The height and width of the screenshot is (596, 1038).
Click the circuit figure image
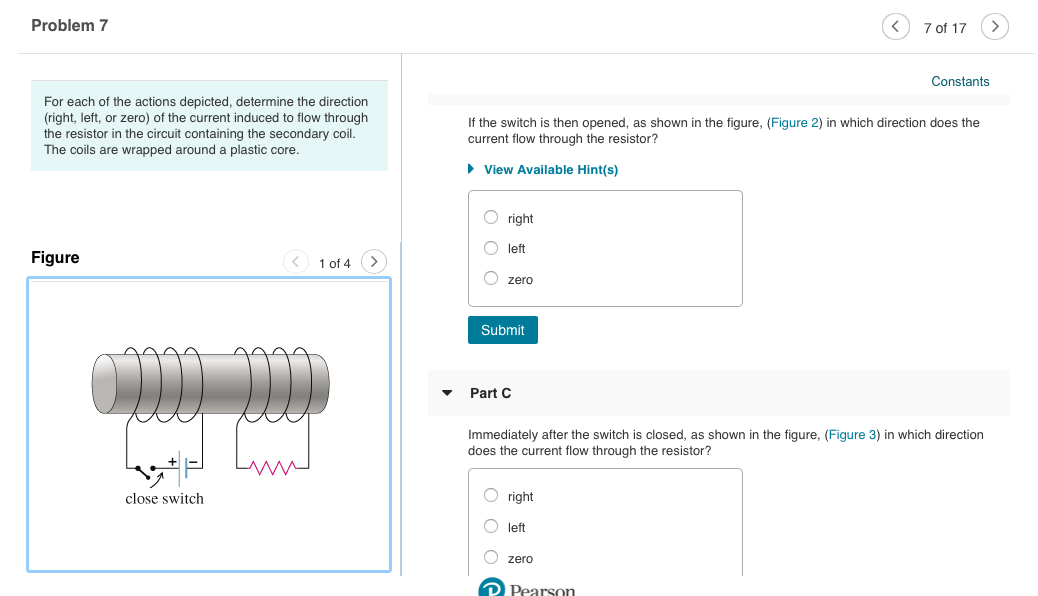[x=208, y=424]
